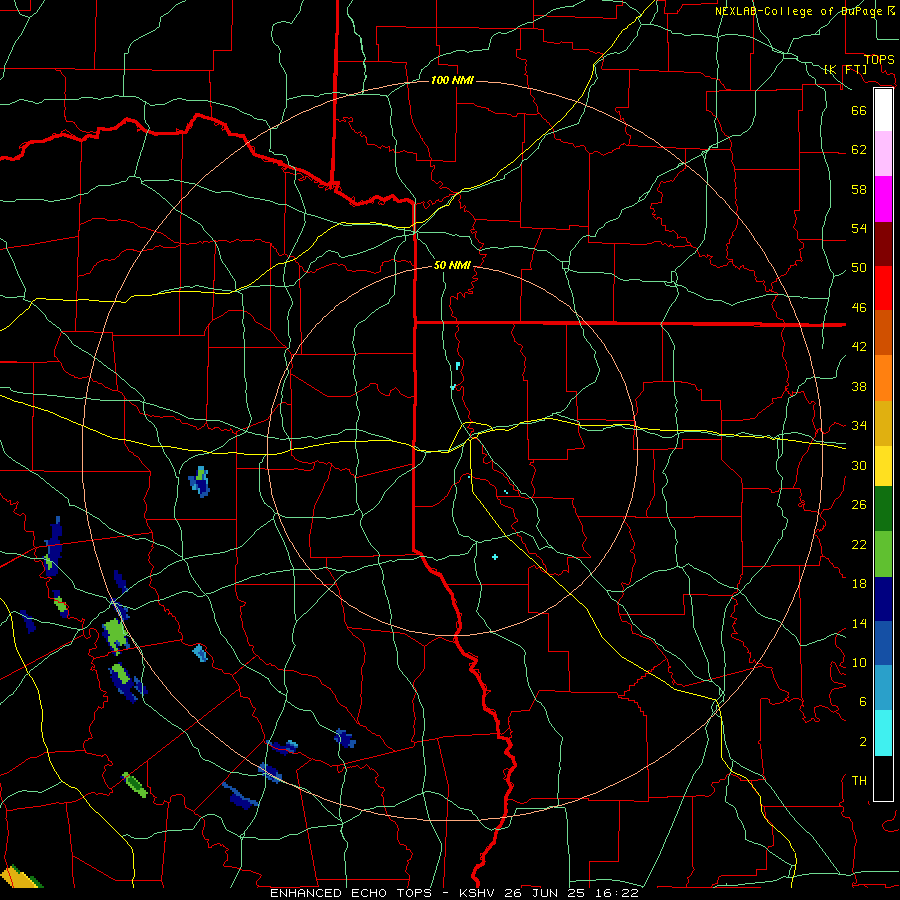Click the 'TH' threshold label
900x900 pixels.
[x=859, y=781]
